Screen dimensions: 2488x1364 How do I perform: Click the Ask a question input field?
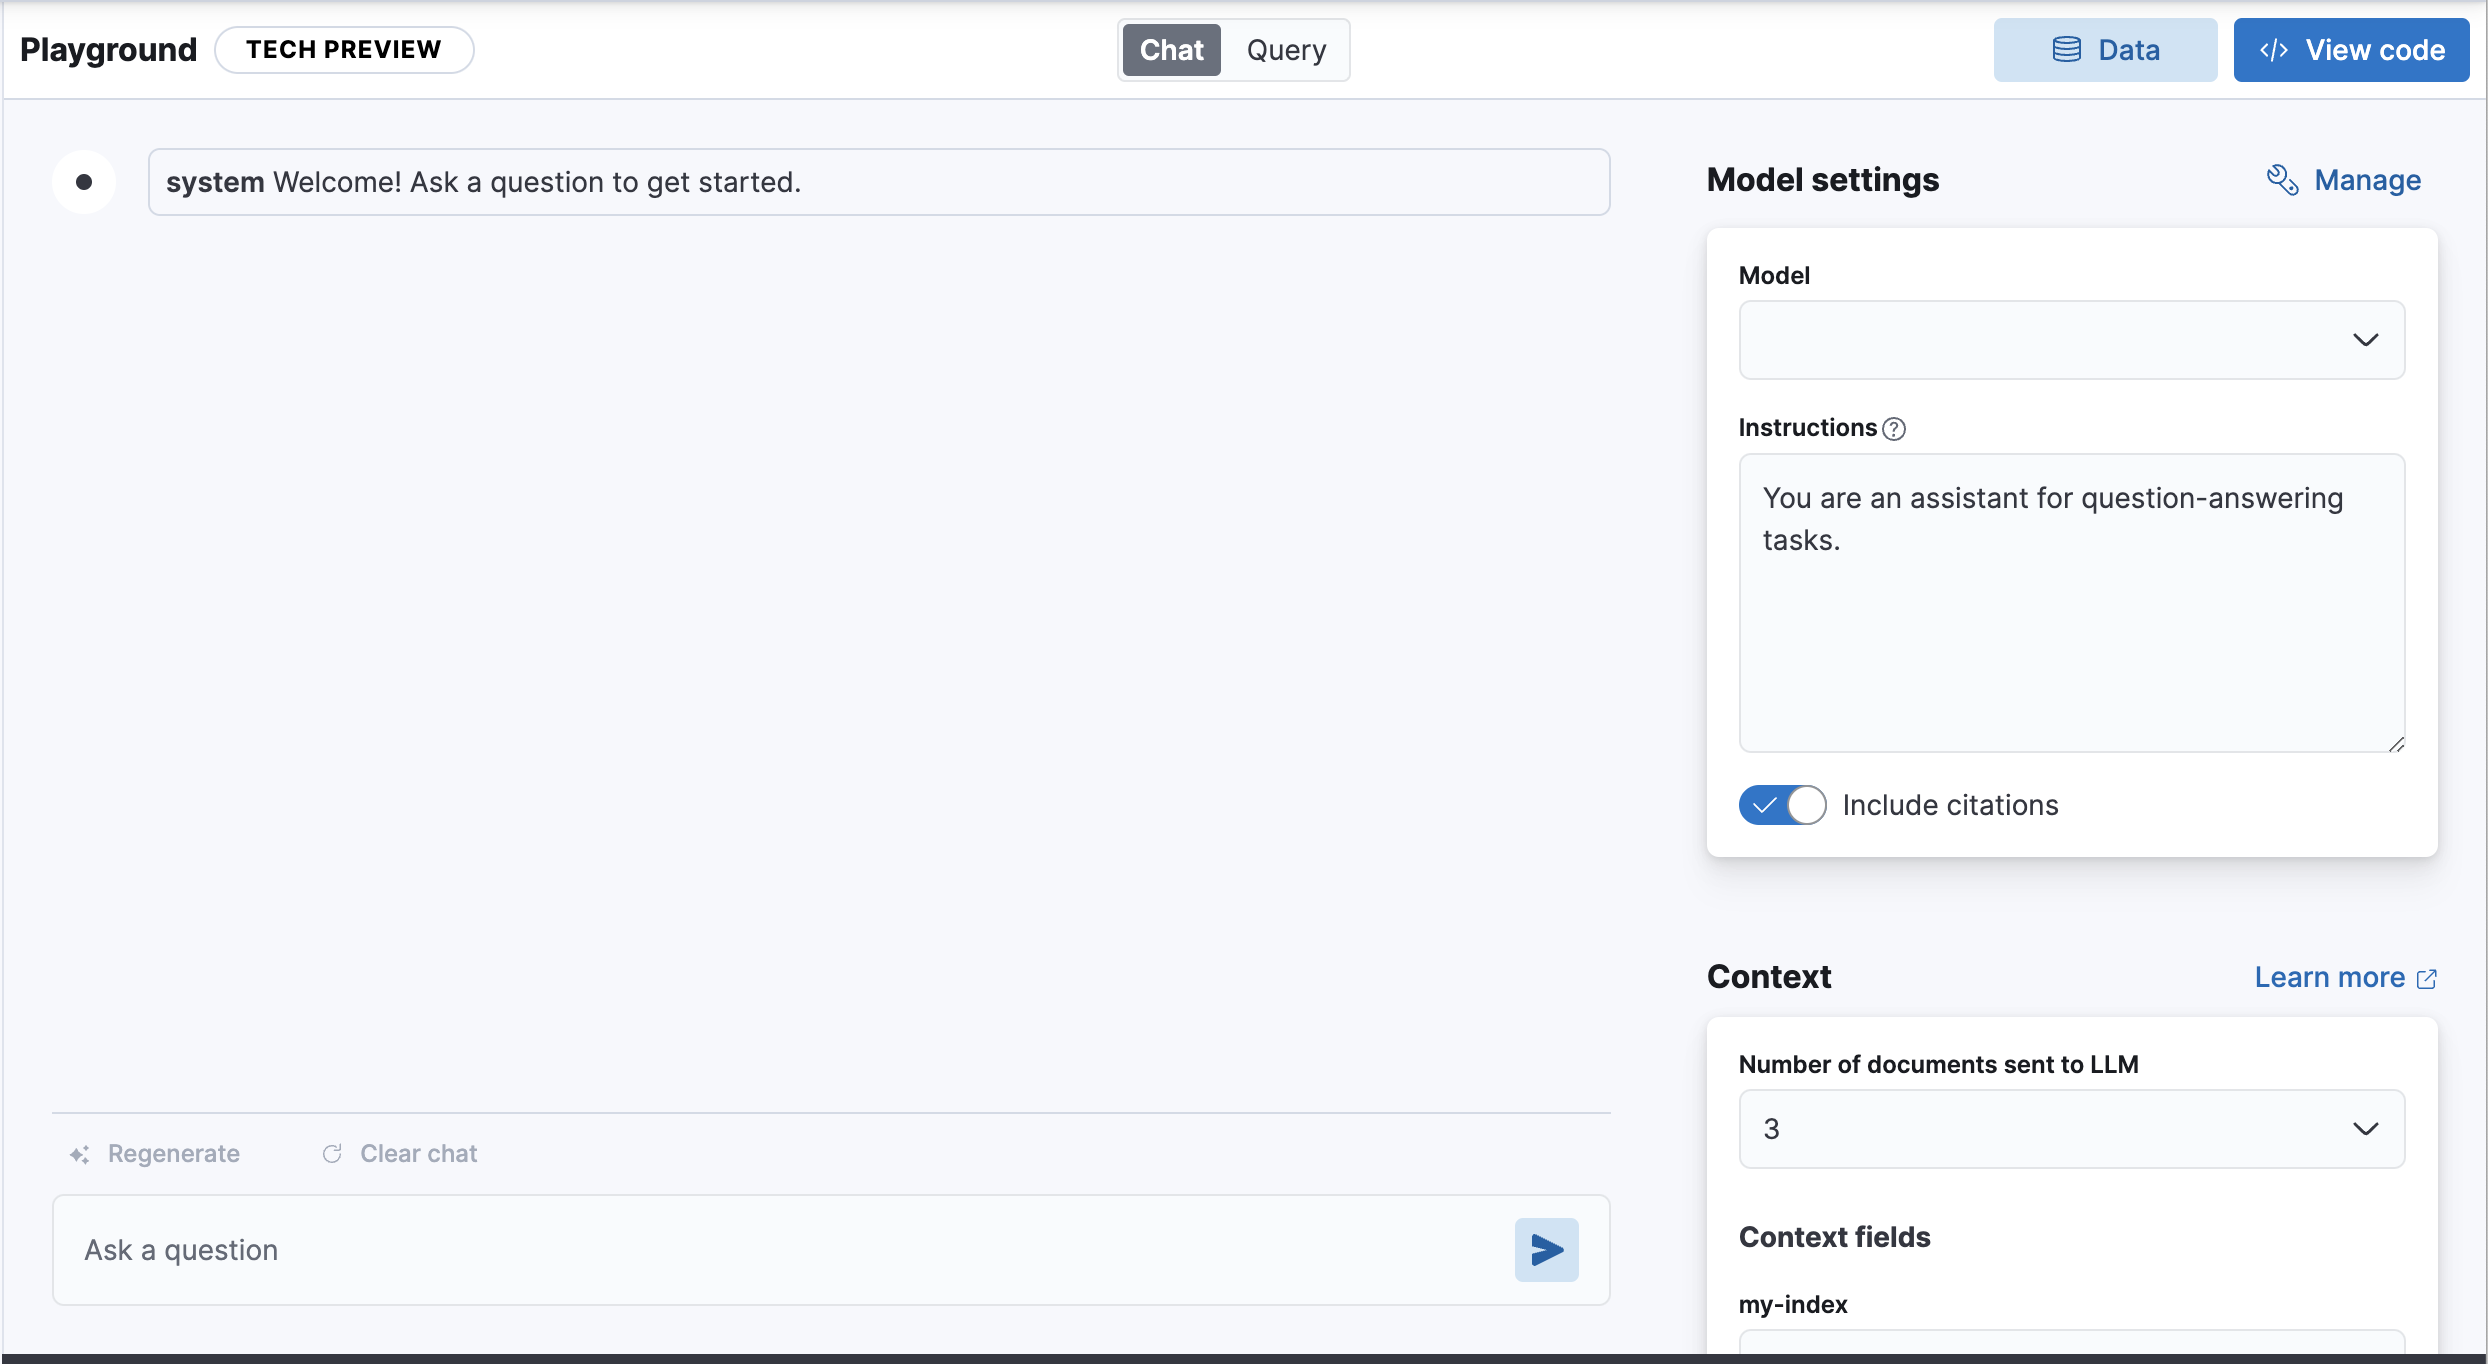700,1249
